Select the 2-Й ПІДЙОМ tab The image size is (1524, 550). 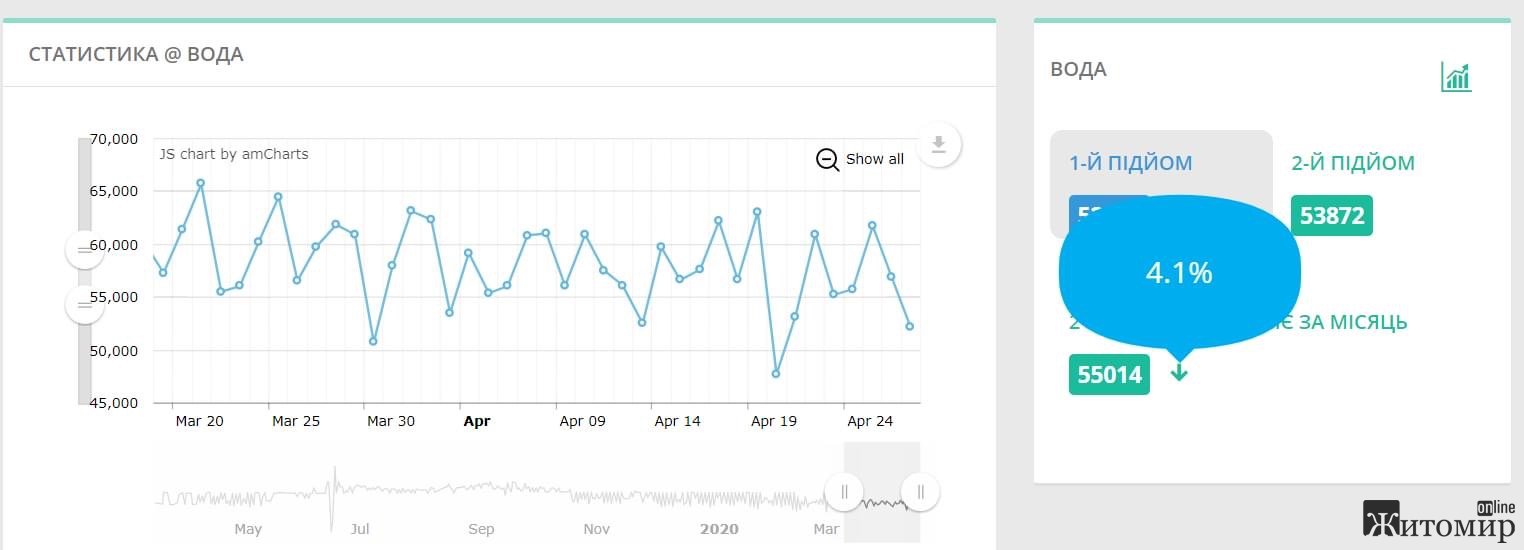(x=1353, y=163)
